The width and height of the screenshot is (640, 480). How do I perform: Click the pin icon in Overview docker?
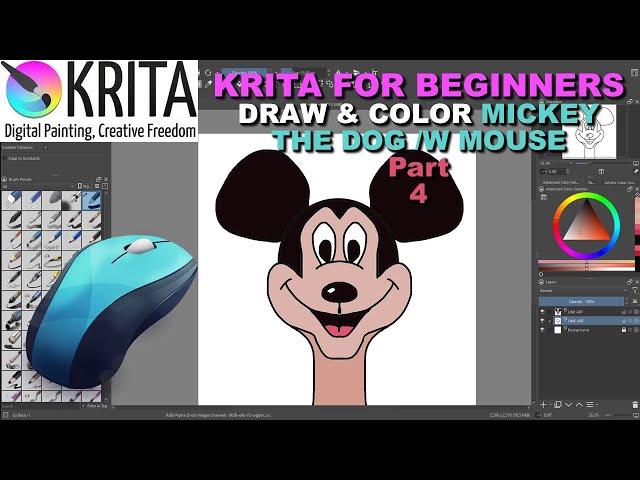point(636,171)
